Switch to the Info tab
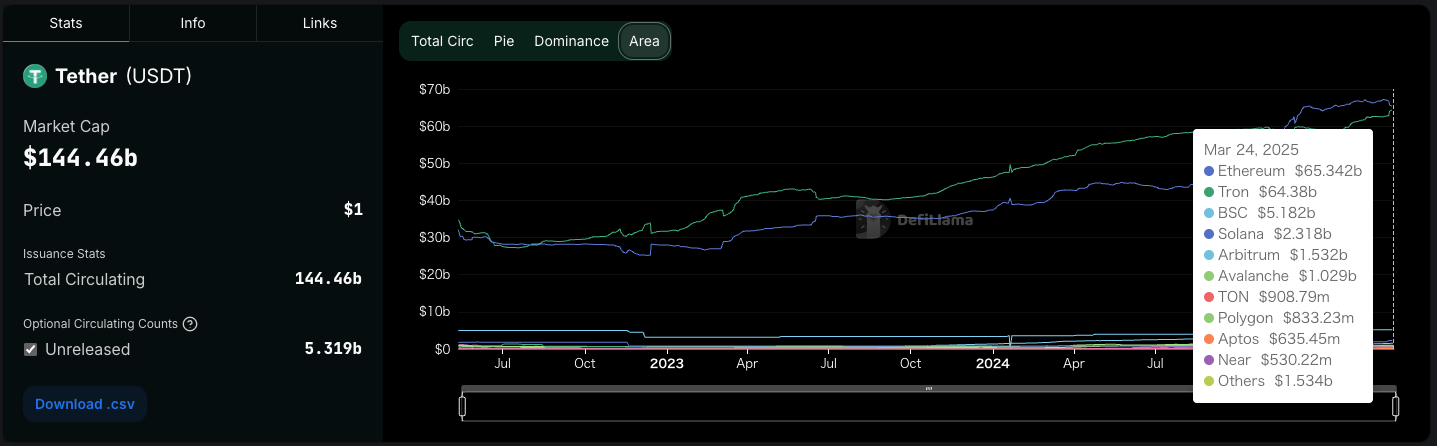 [x=193, y=23]
